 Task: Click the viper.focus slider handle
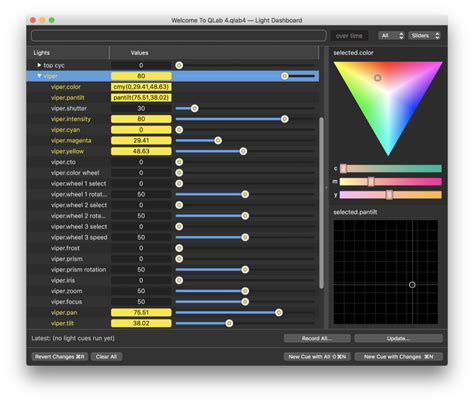245,302
